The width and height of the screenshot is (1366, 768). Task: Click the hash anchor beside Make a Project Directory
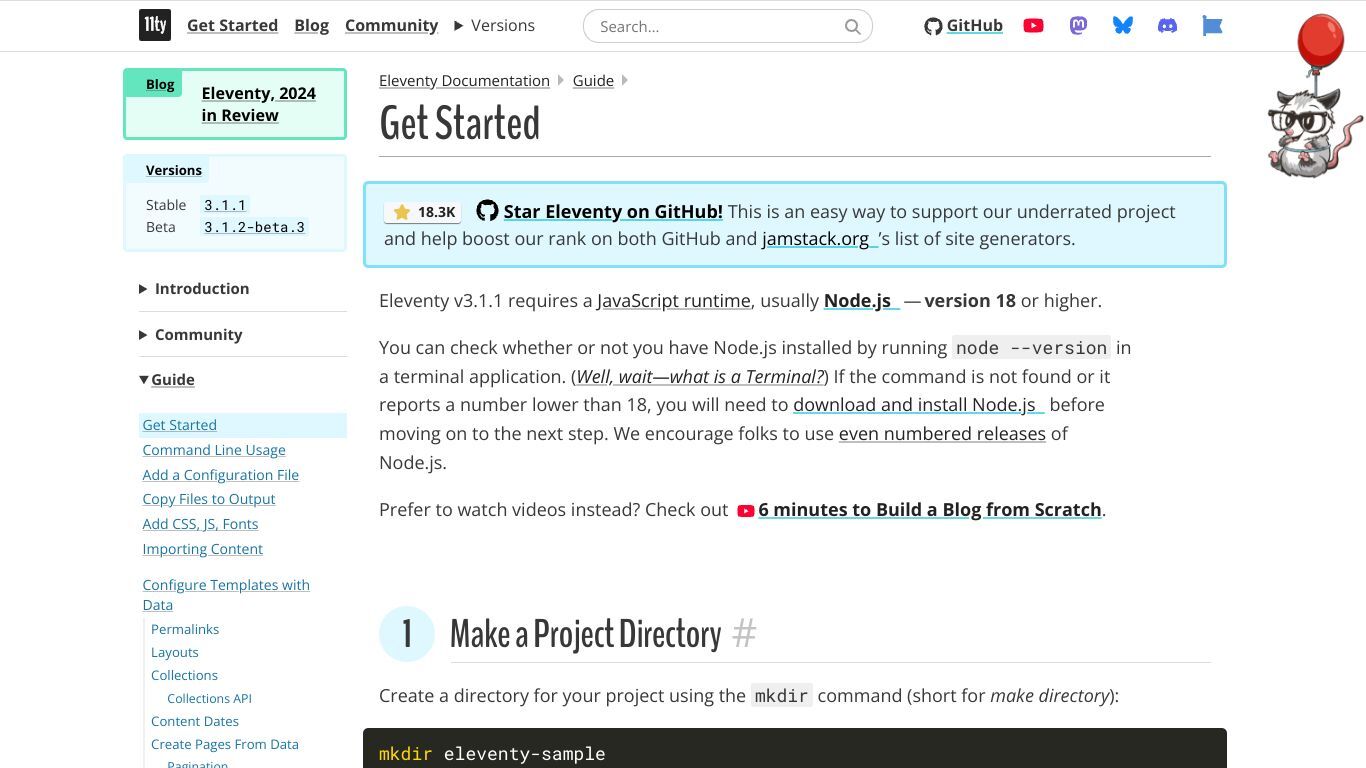[744, 634]
